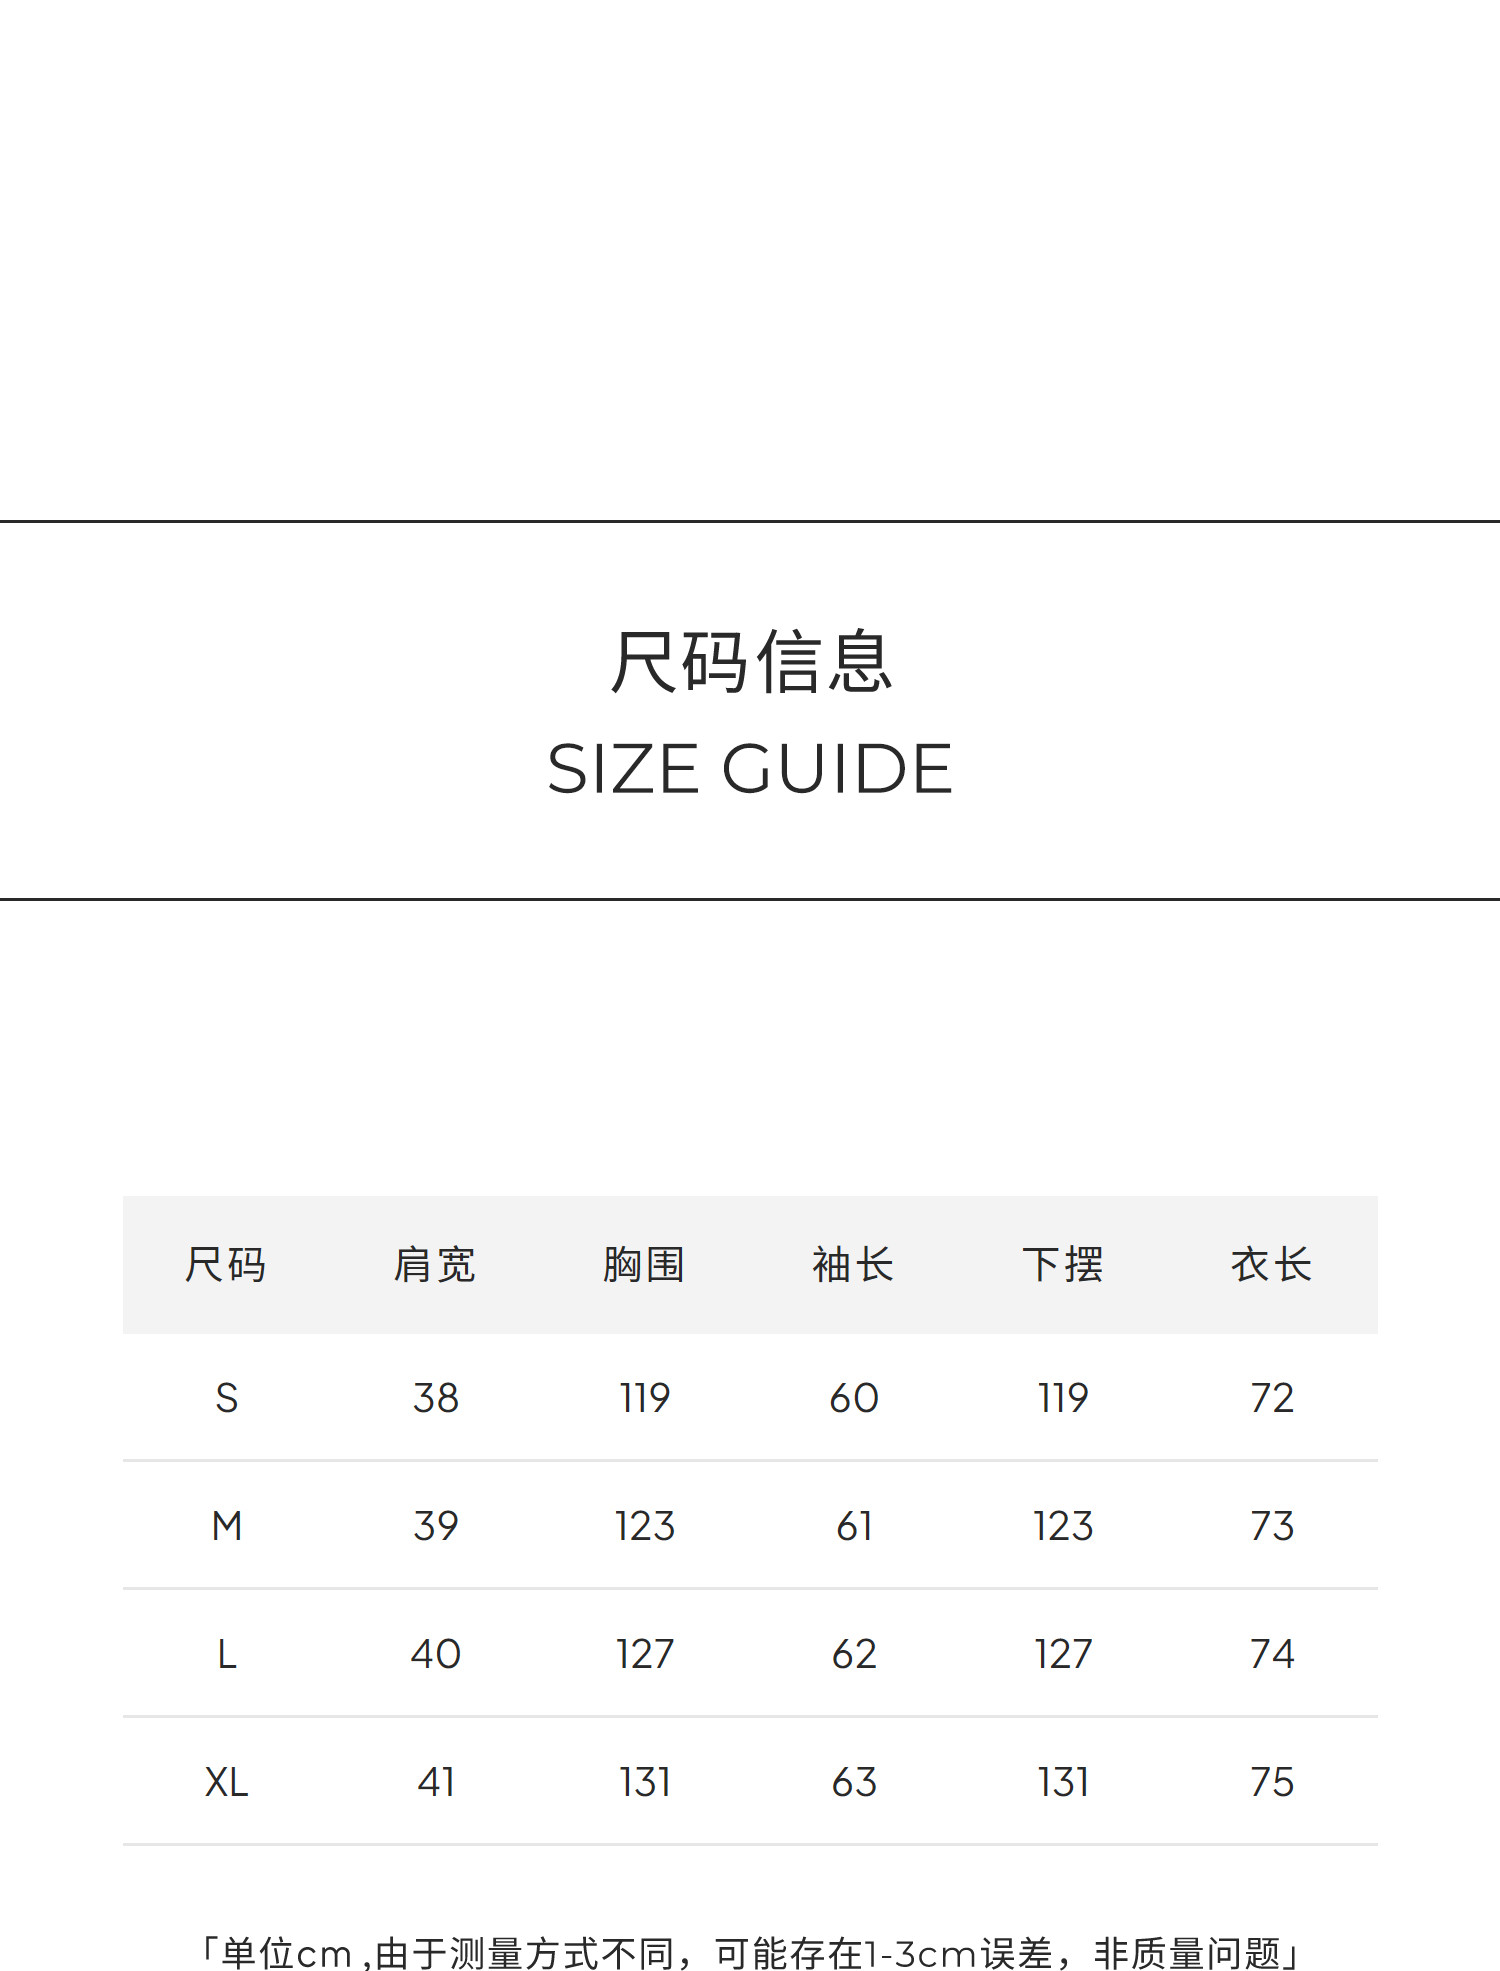Select the M size row label
The height and width of the screenshot is (1971, 1500).
coord(227,1526)
